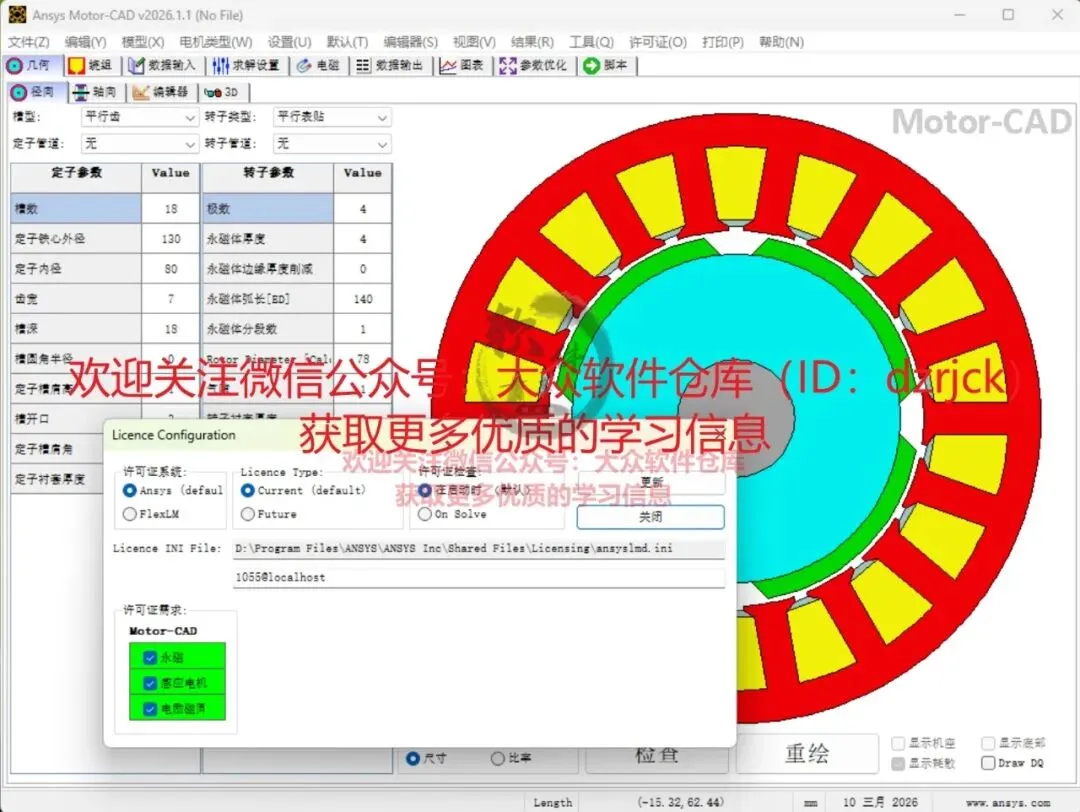Switch to the 径向 radial view
The image size is (1080, 812).
34,92
